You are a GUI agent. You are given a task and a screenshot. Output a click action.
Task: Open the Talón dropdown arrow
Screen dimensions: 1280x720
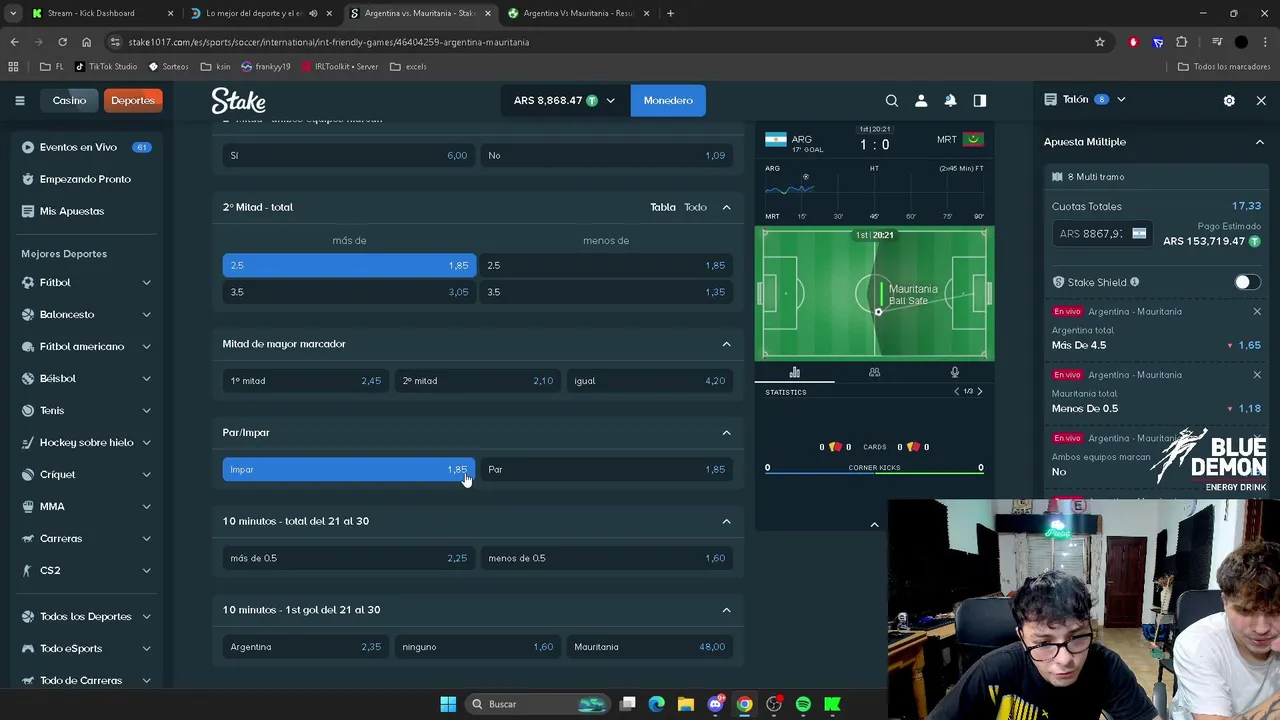click(x=1121, y=100)
